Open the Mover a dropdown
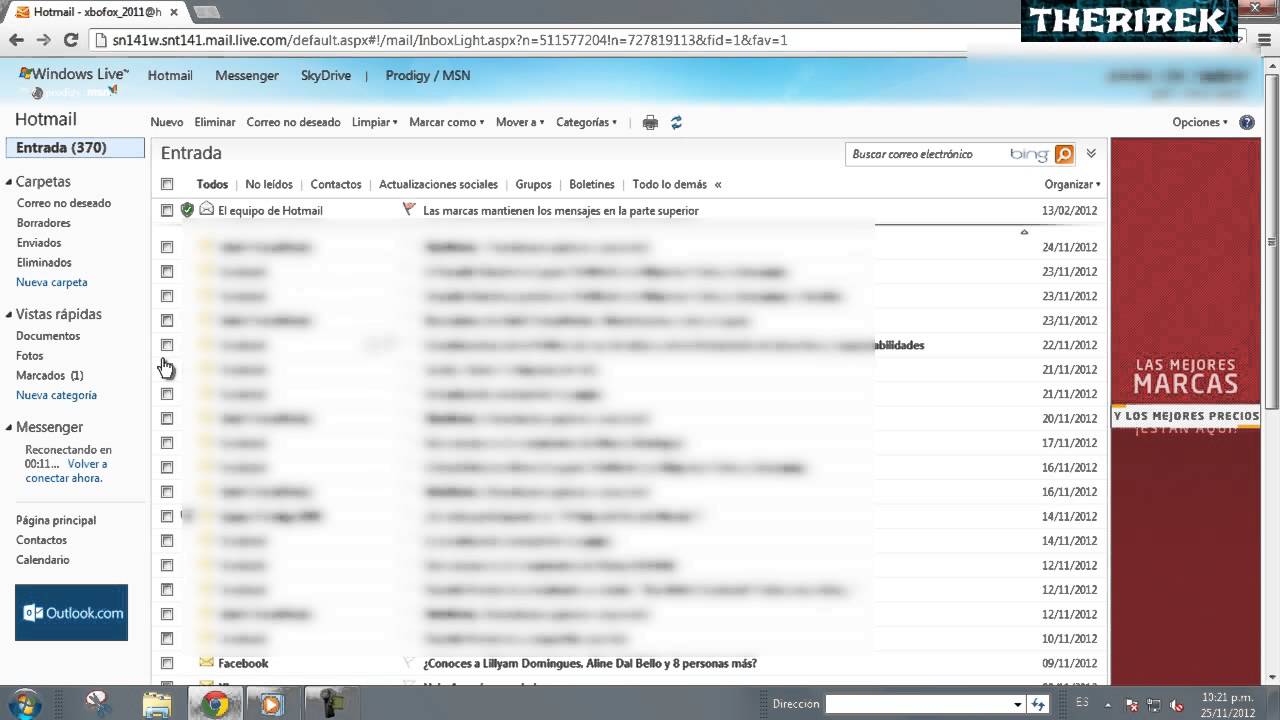 (x=520, y=122)
